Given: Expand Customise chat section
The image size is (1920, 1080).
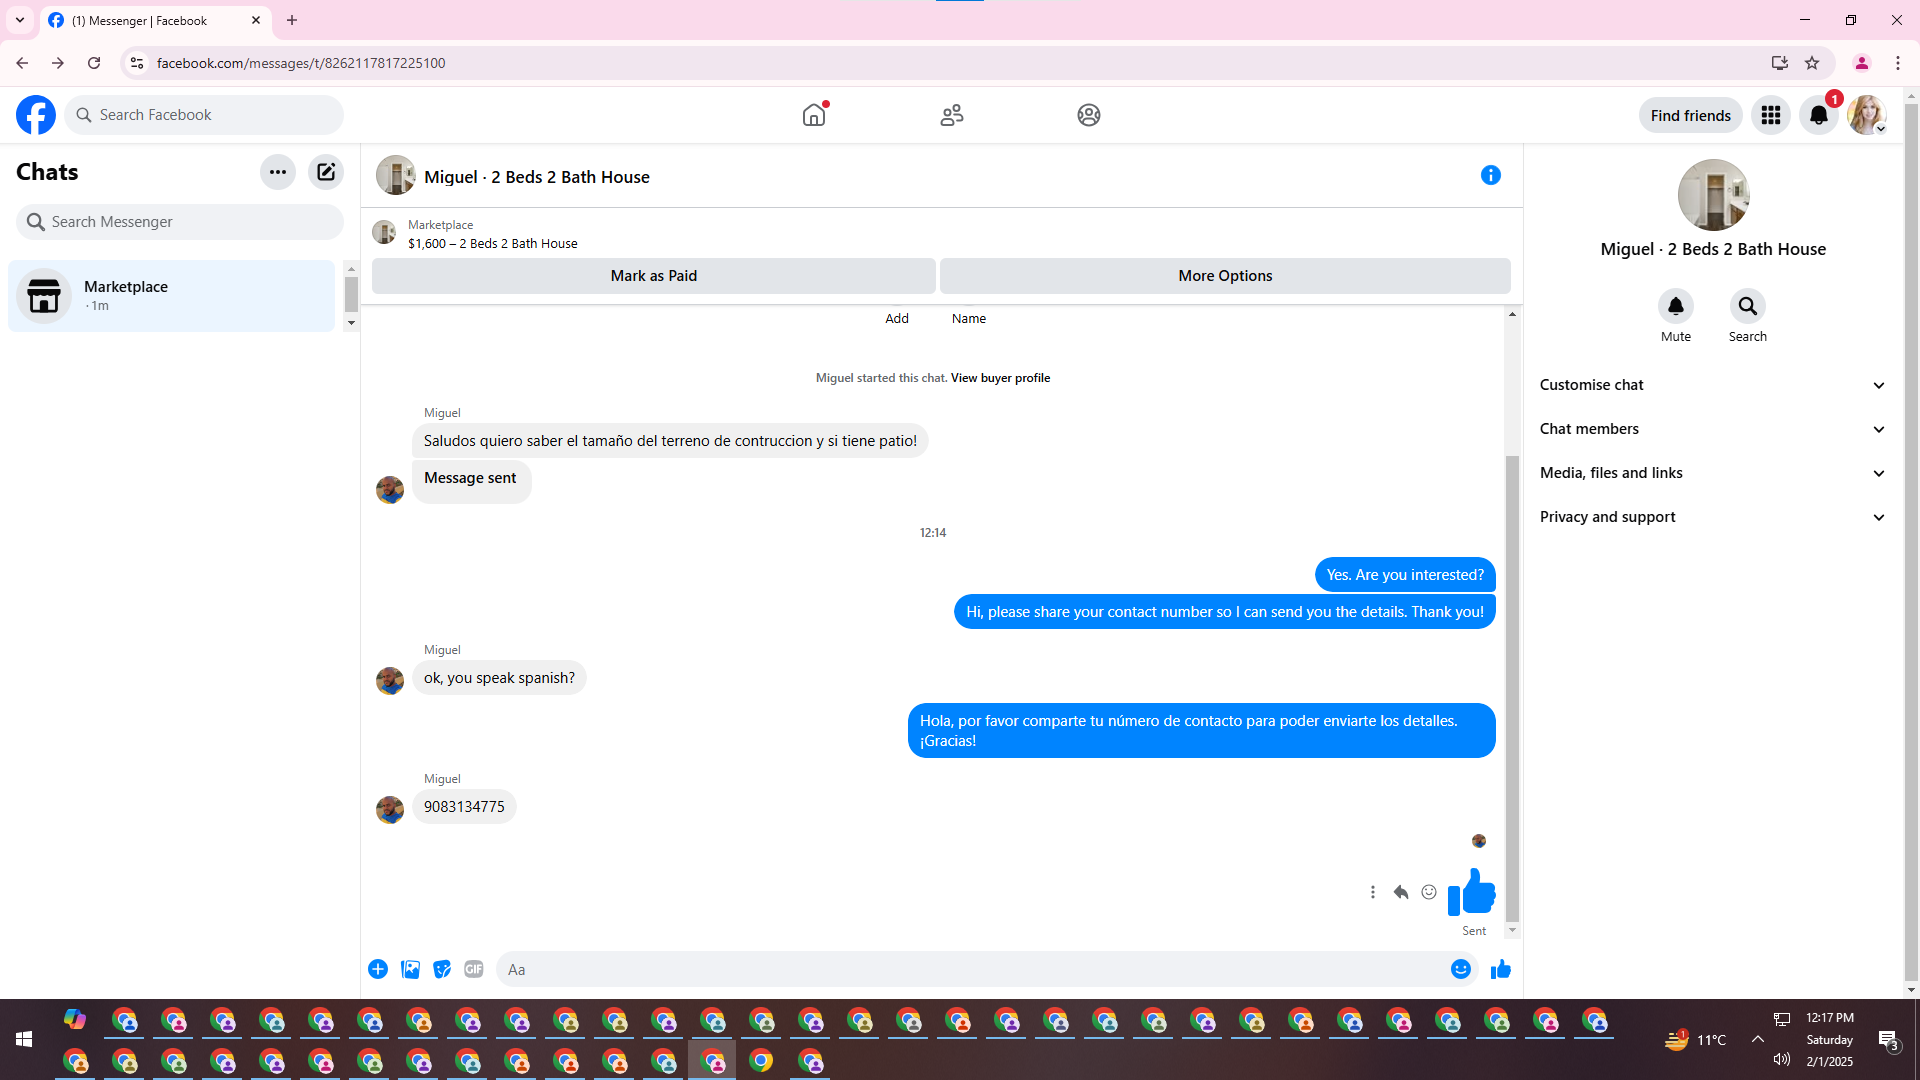Looking at the screenshot, I should (x=1713, y=385).
